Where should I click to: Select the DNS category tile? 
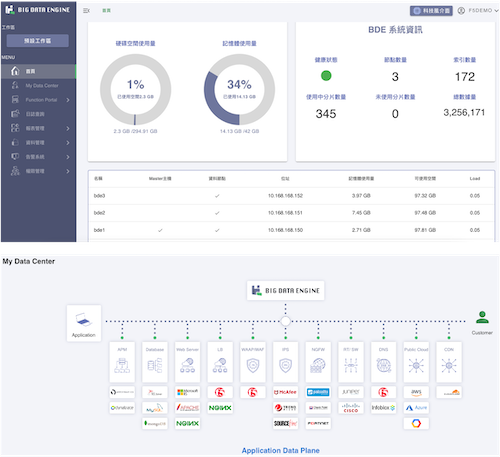(x=383, y=362)
